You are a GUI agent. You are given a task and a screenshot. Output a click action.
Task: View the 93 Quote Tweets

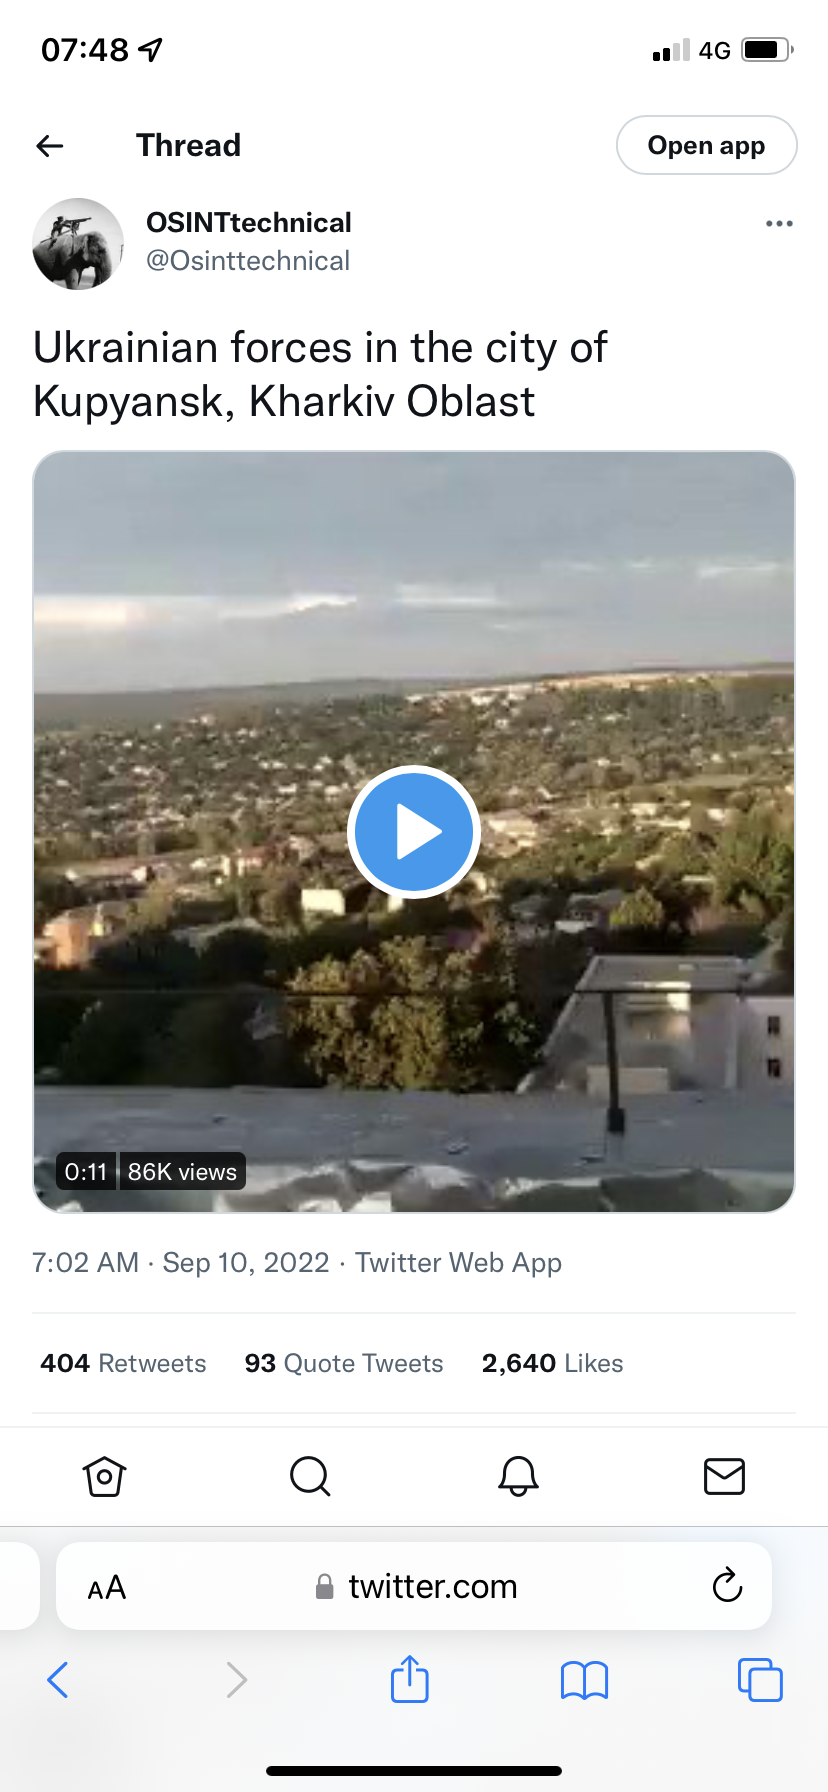pos(343,1363)
